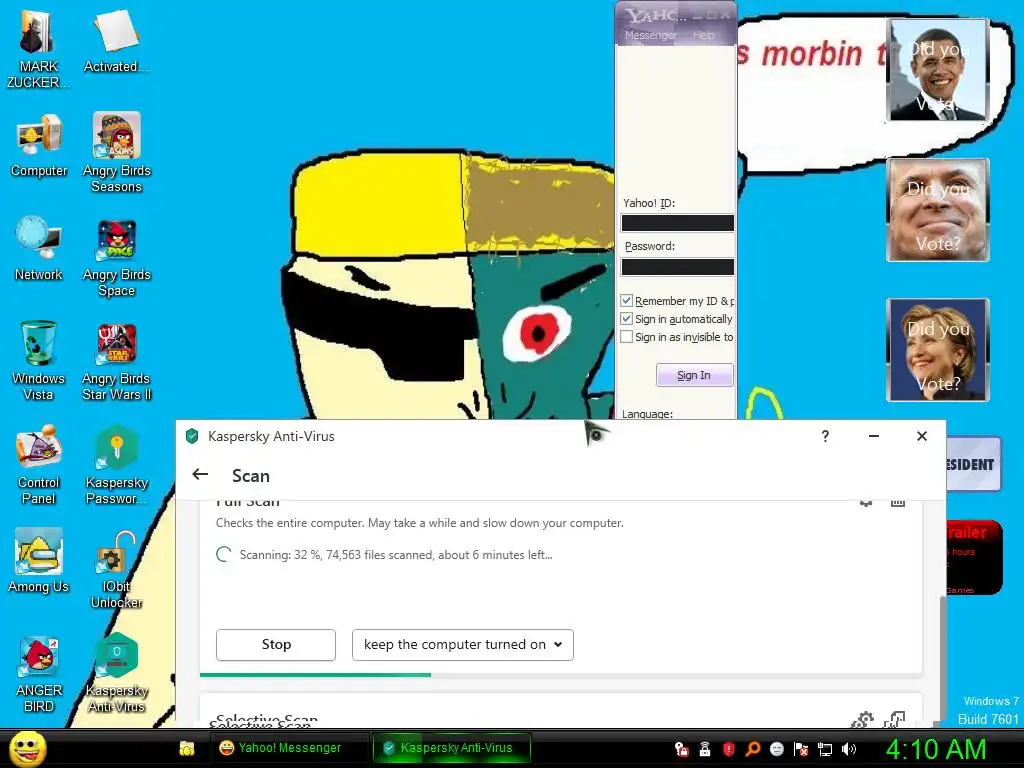Screen dimensions: 1024x768
Task: Click the network connection tray icon
Action: click(825, 749)
